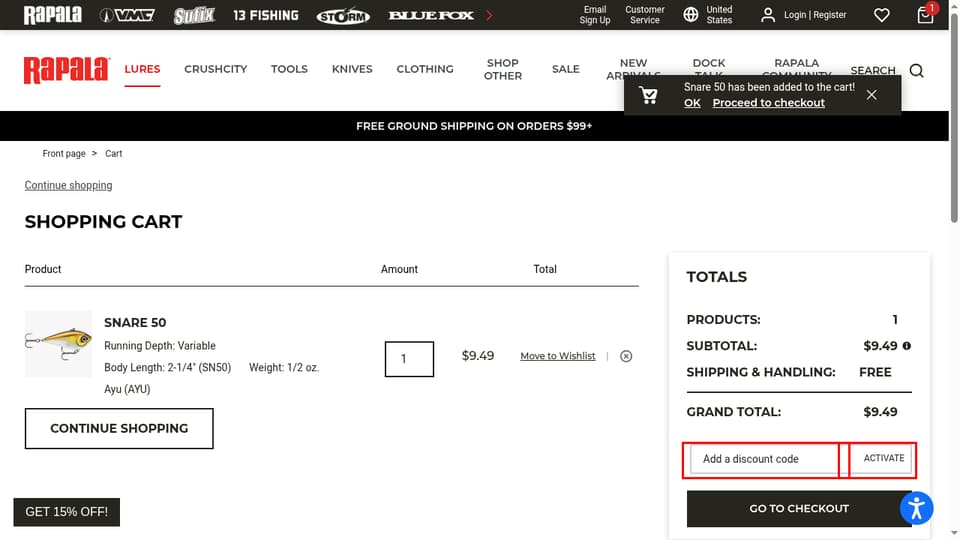Dismiss the cart notification with X

click(x=871, y=95)
